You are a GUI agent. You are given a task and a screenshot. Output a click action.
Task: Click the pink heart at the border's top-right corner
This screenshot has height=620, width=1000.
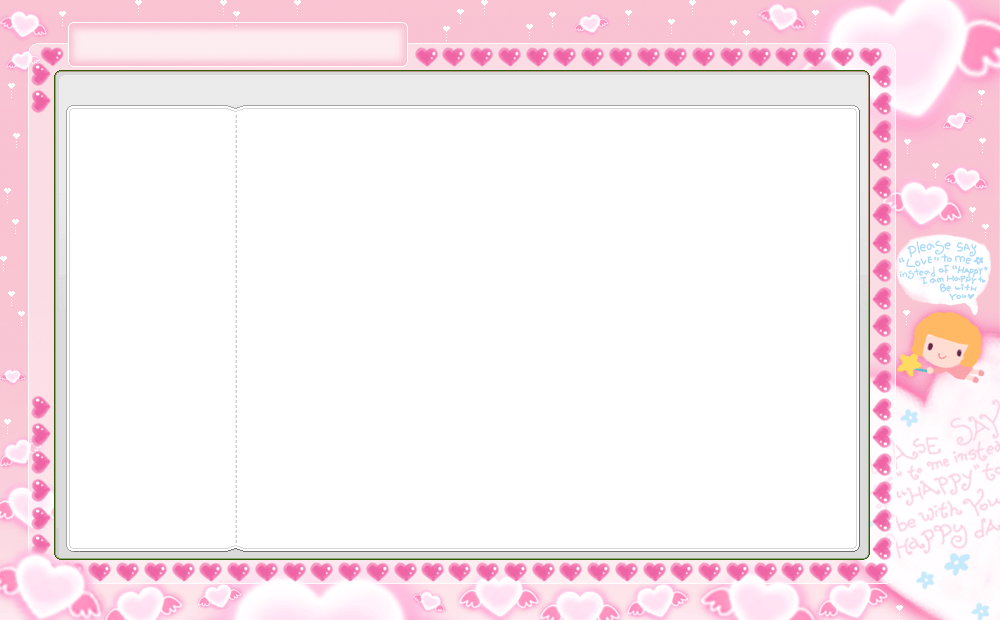[x=870, y=56]
